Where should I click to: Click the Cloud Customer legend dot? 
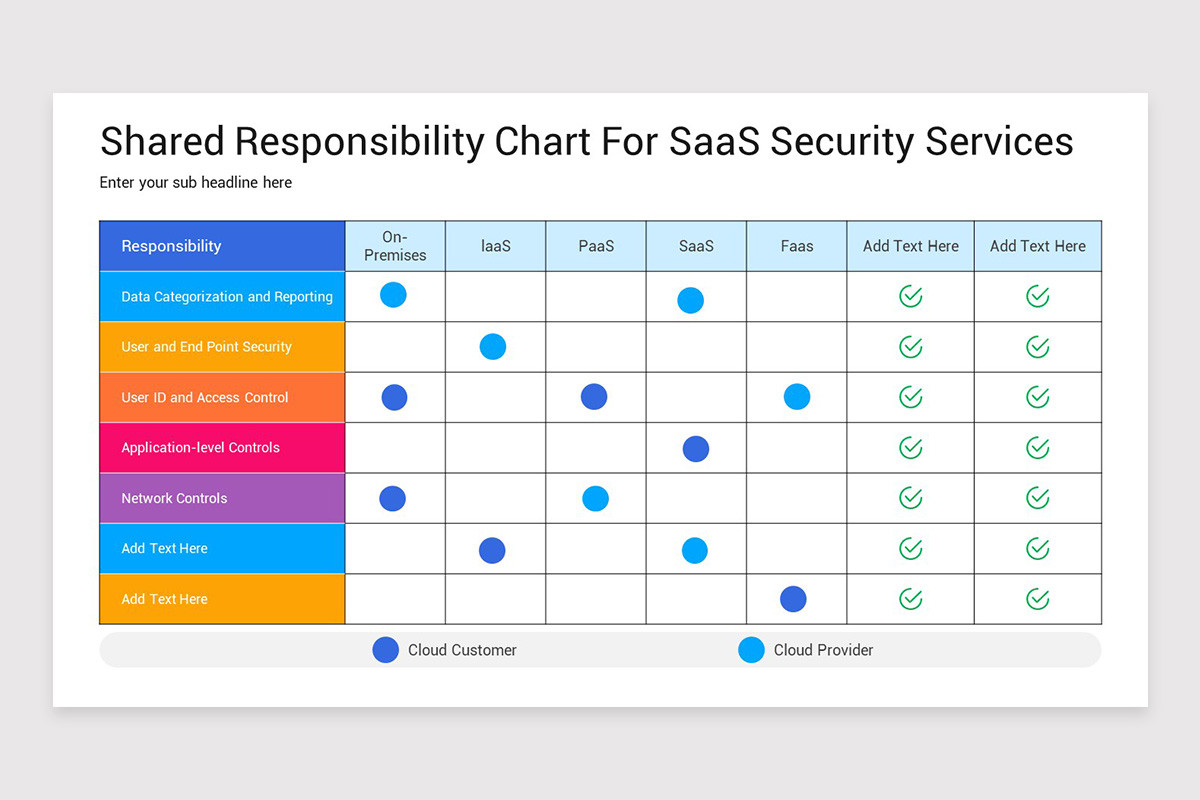coord(386,650)
